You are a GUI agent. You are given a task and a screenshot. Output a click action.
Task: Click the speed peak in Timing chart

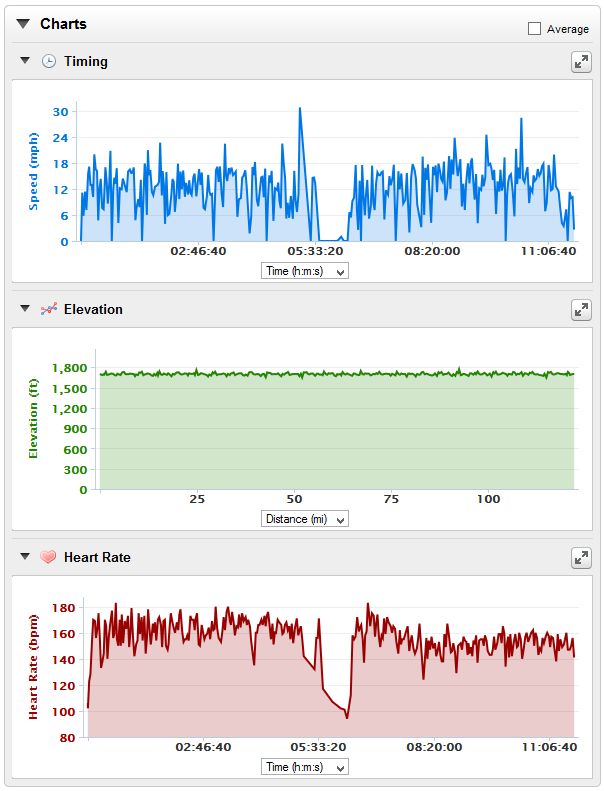(299, 110)
